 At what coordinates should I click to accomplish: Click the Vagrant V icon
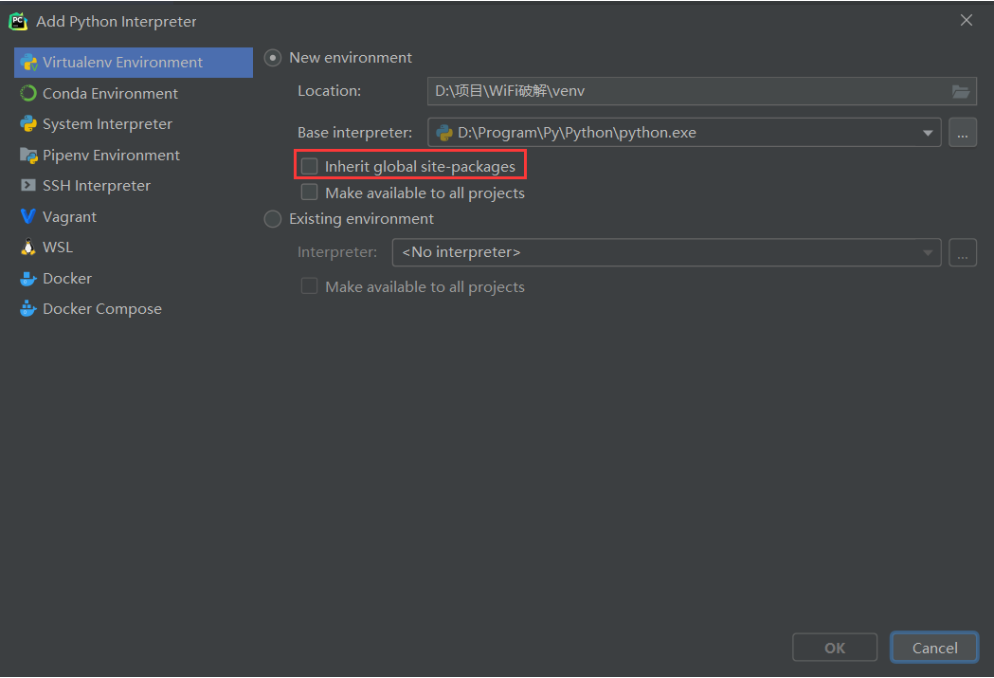point(29,216)
